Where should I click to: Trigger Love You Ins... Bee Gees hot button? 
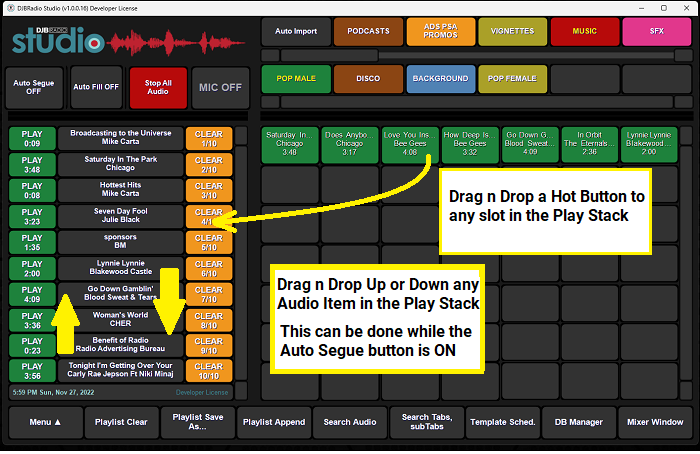(x=410, y=145)
